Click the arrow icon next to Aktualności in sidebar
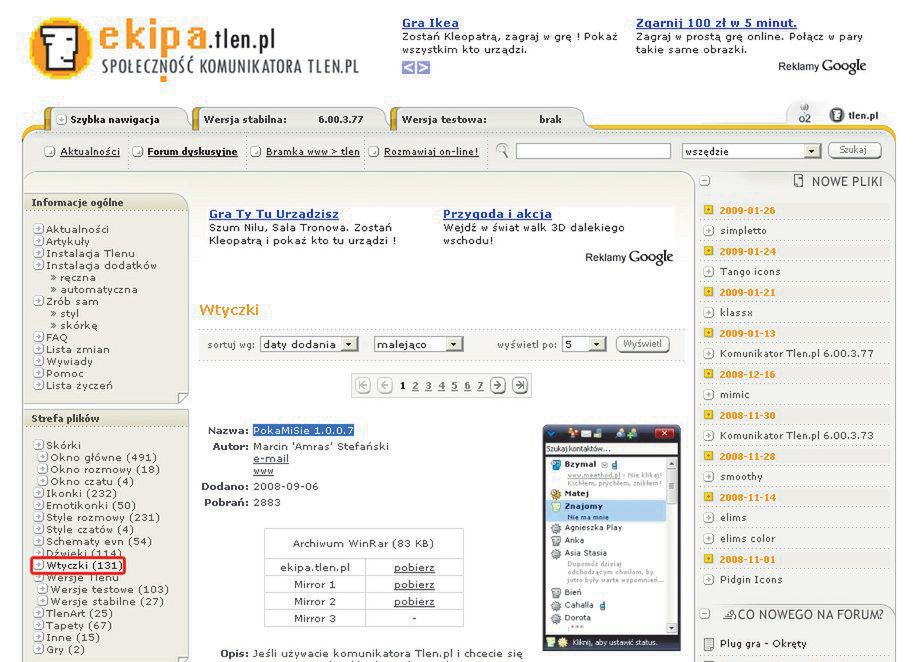Image resolution: width=917 pixels, height=662 pixels. click(39, 229)
